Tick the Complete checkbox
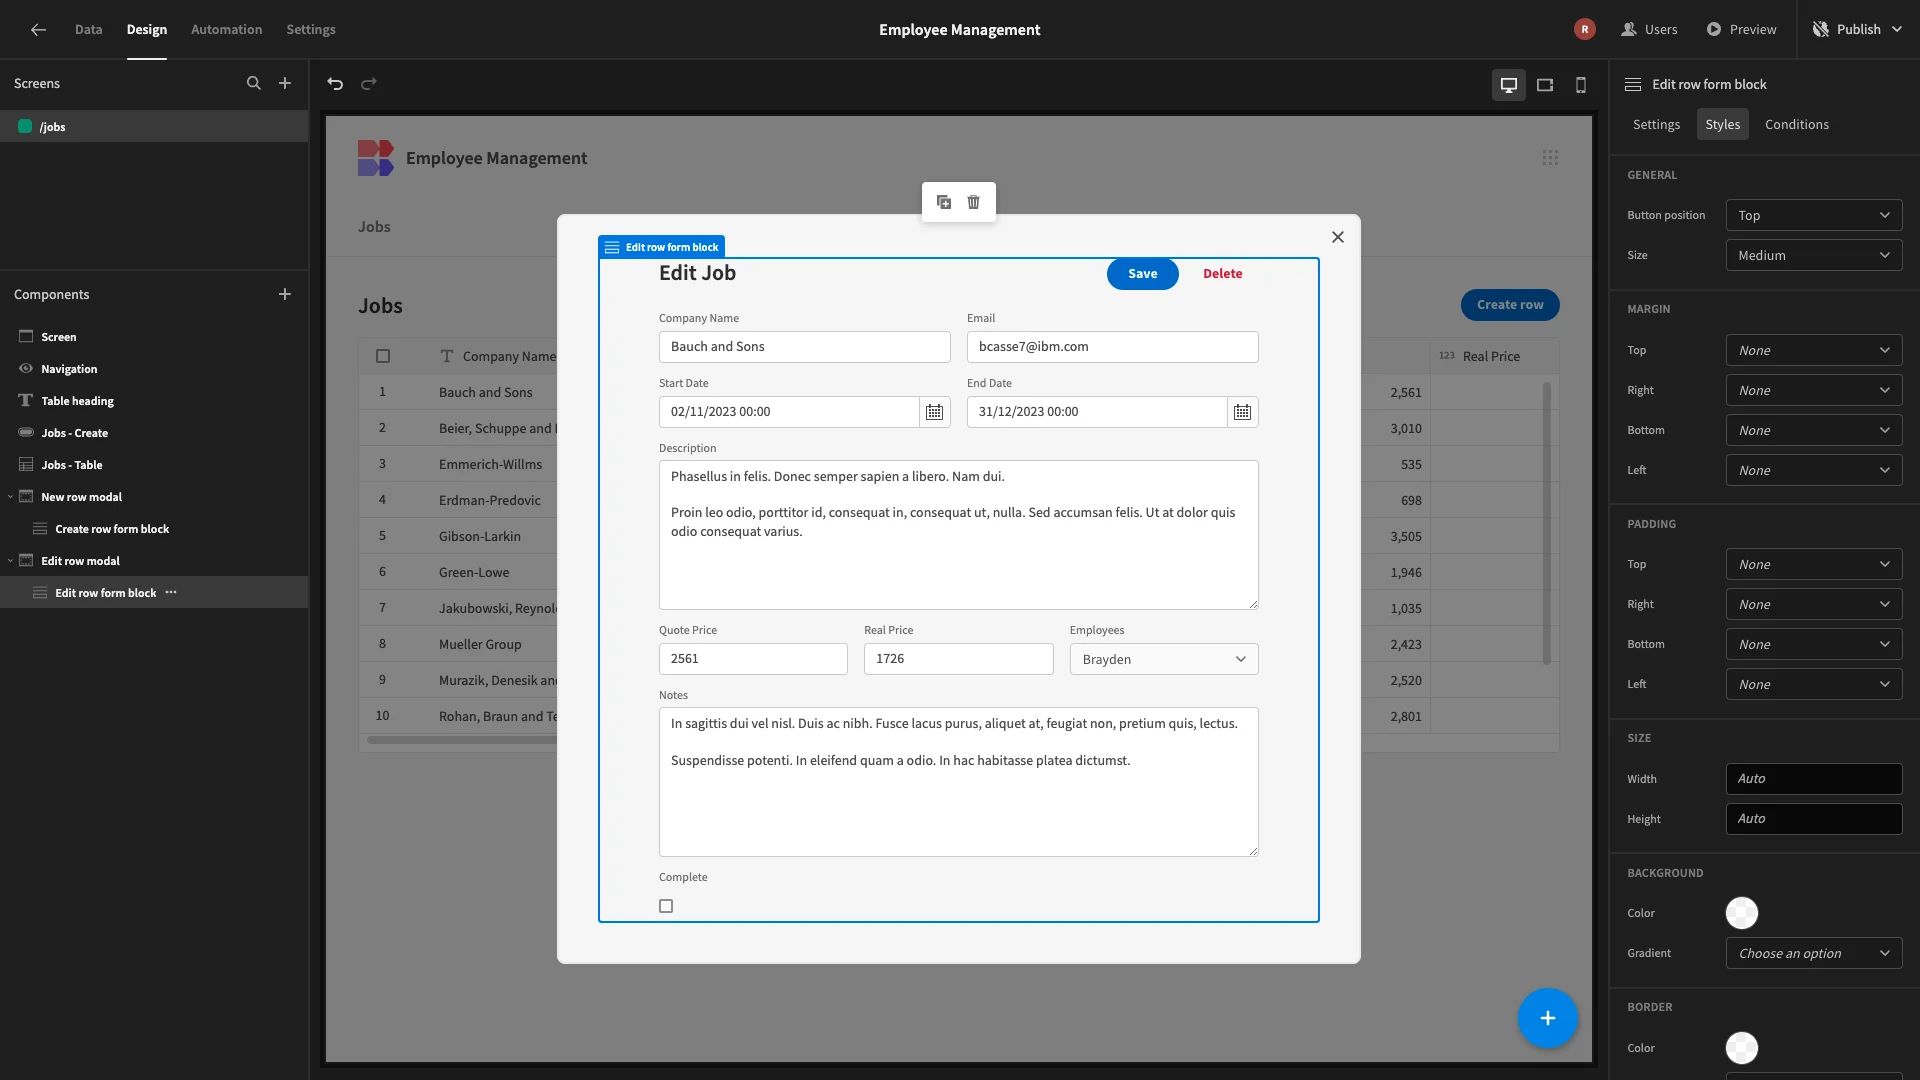 pyautogui.click(x=666, y=906)
